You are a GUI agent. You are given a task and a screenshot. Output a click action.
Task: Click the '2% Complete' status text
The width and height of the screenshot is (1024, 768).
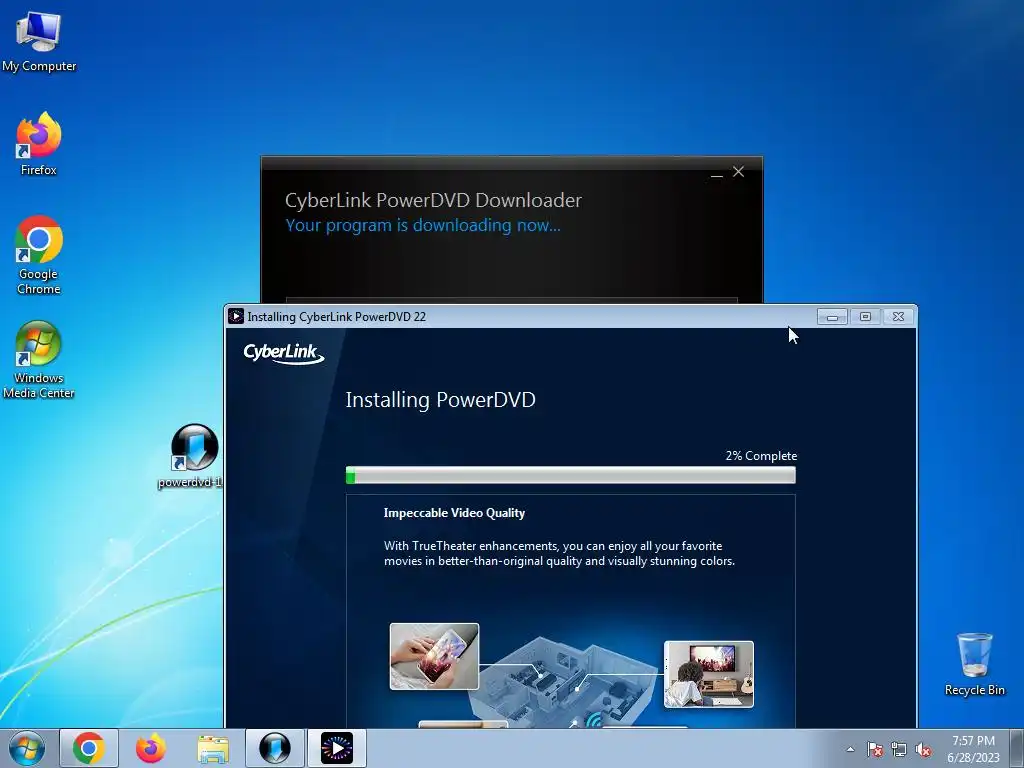[x=761, y=456]
